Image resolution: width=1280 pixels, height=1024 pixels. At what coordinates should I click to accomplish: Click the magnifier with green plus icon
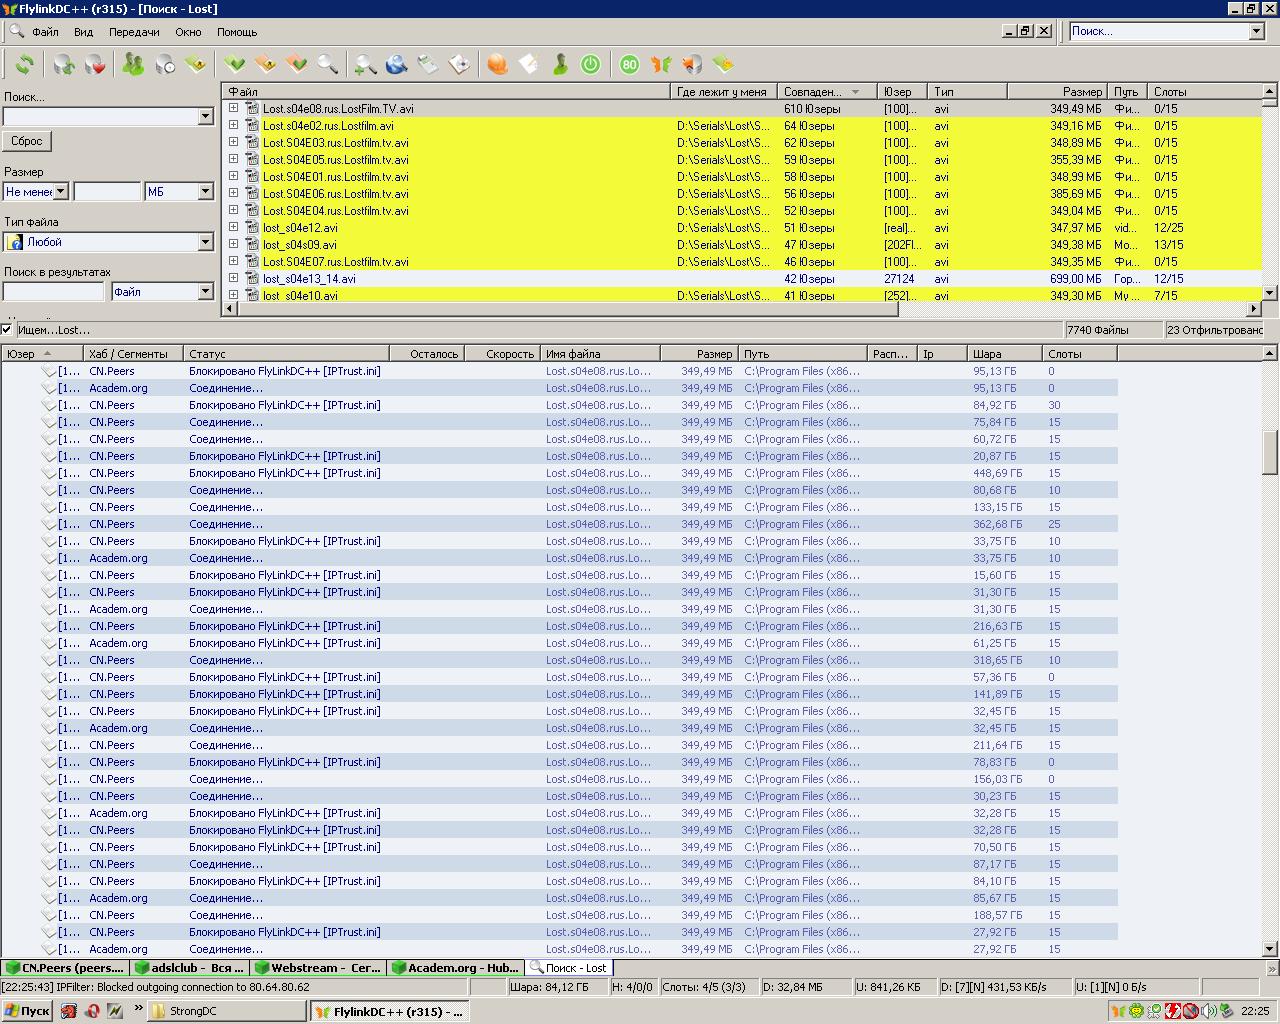coord(365,65)
